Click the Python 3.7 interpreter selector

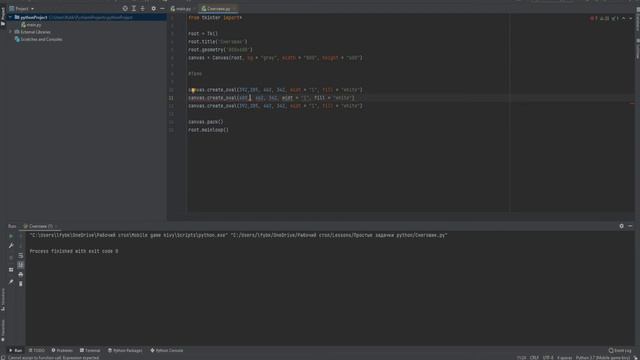tap(602, 358)
